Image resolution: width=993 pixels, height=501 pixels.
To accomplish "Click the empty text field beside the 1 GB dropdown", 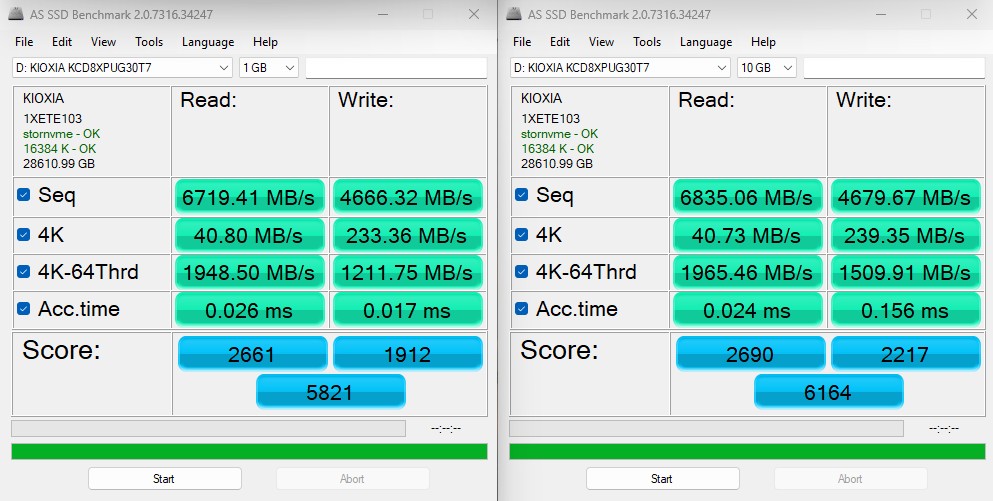I will click(396, 67).
